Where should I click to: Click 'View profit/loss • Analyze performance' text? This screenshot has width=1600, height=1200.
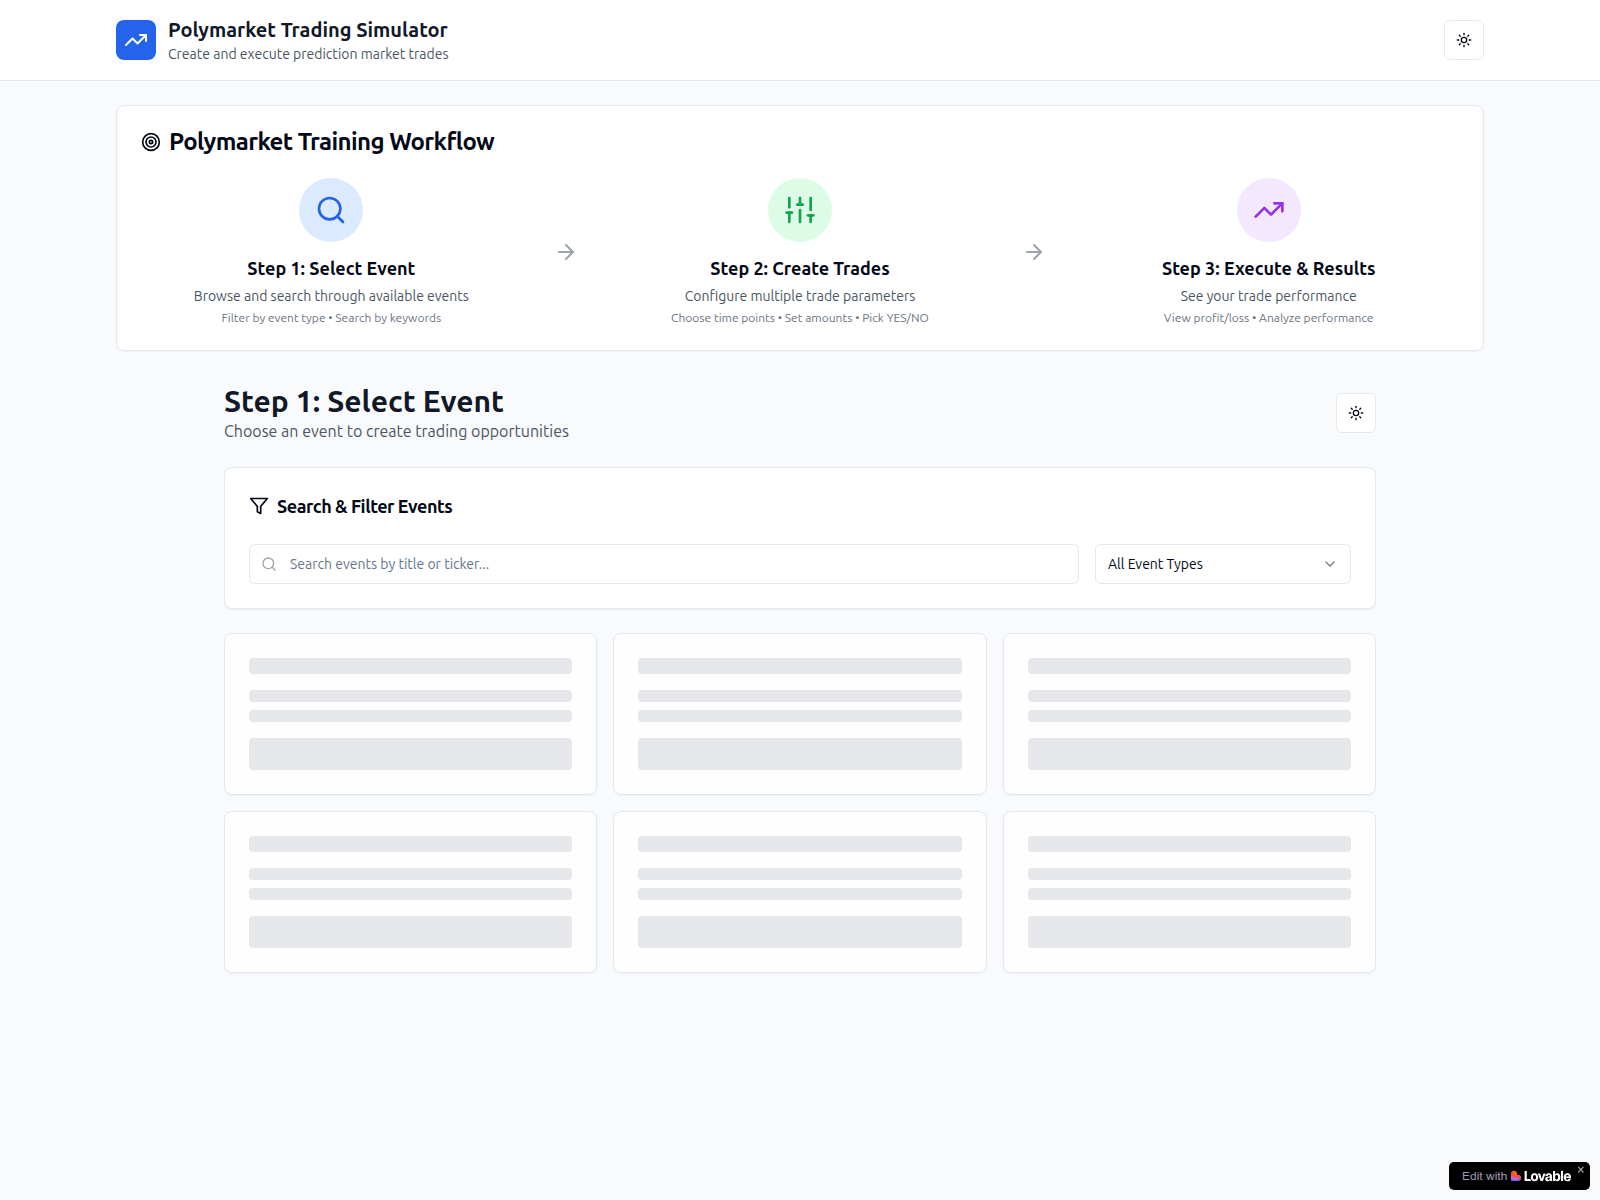(x=1268, y=318)
